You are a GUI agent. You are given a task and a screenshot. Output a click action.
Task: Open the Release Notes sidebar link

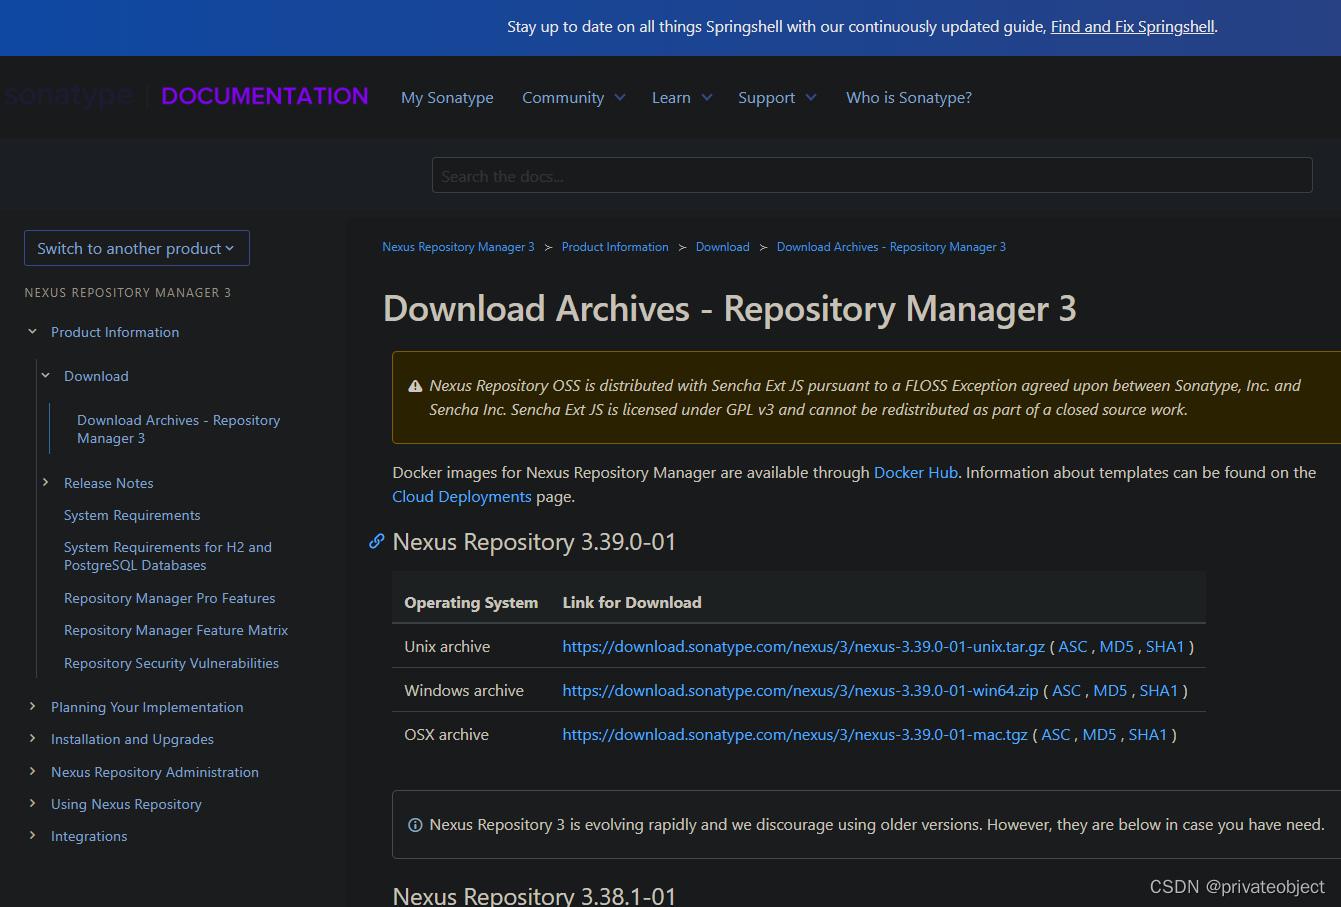click(109, 483)
